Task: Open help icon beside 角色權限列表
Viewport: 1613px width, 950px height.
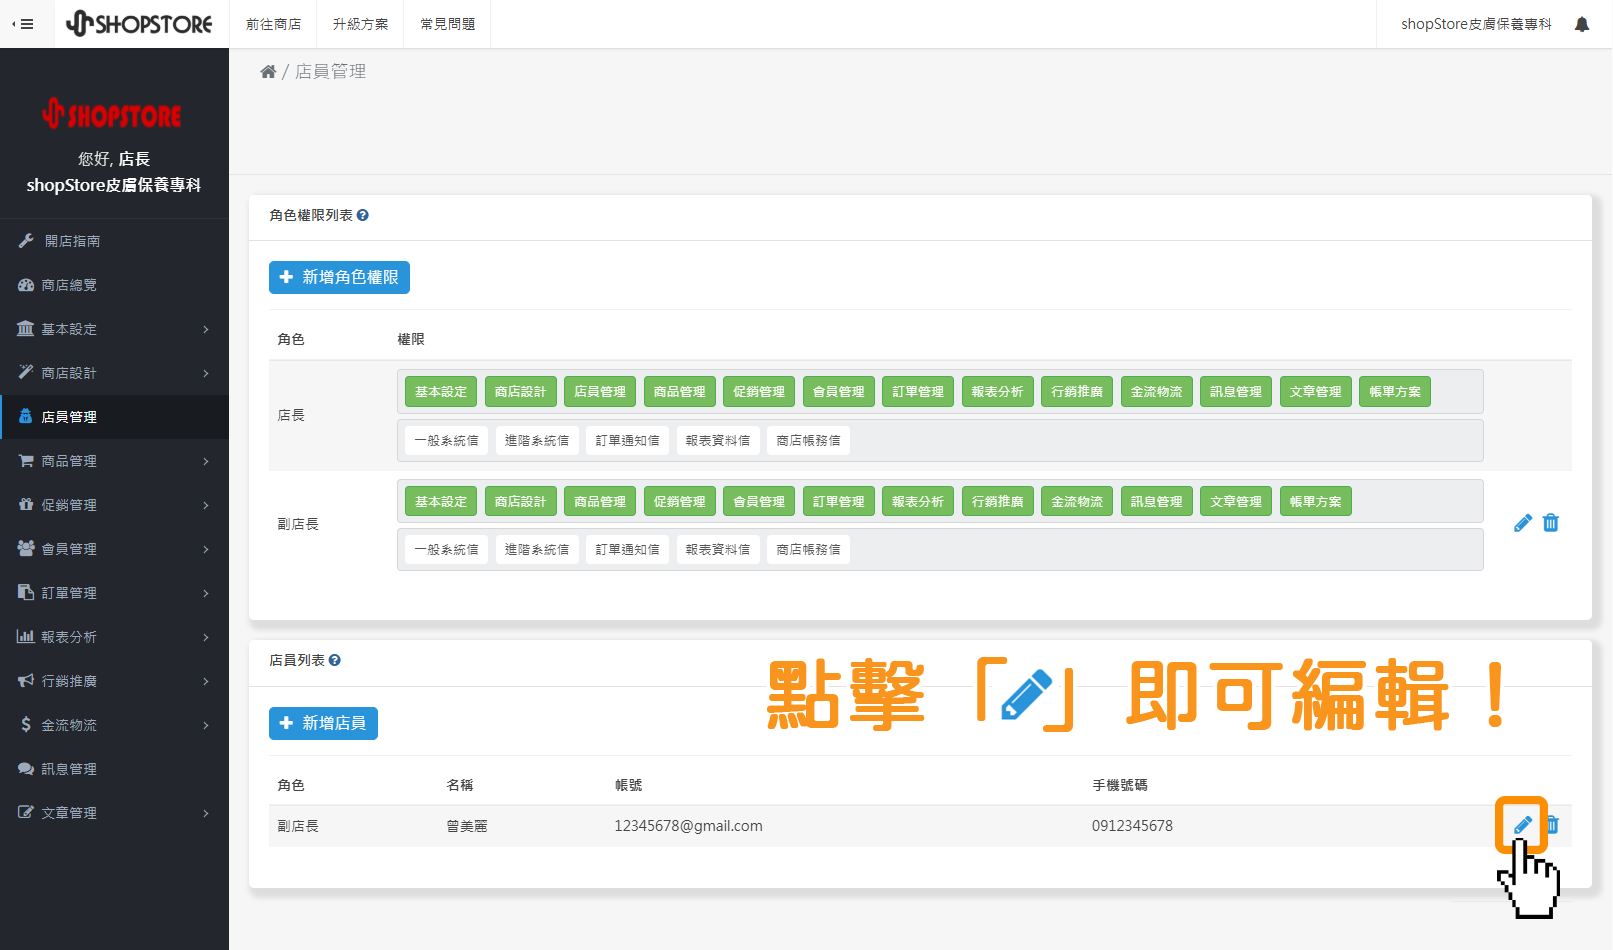Action: (363, 215)
